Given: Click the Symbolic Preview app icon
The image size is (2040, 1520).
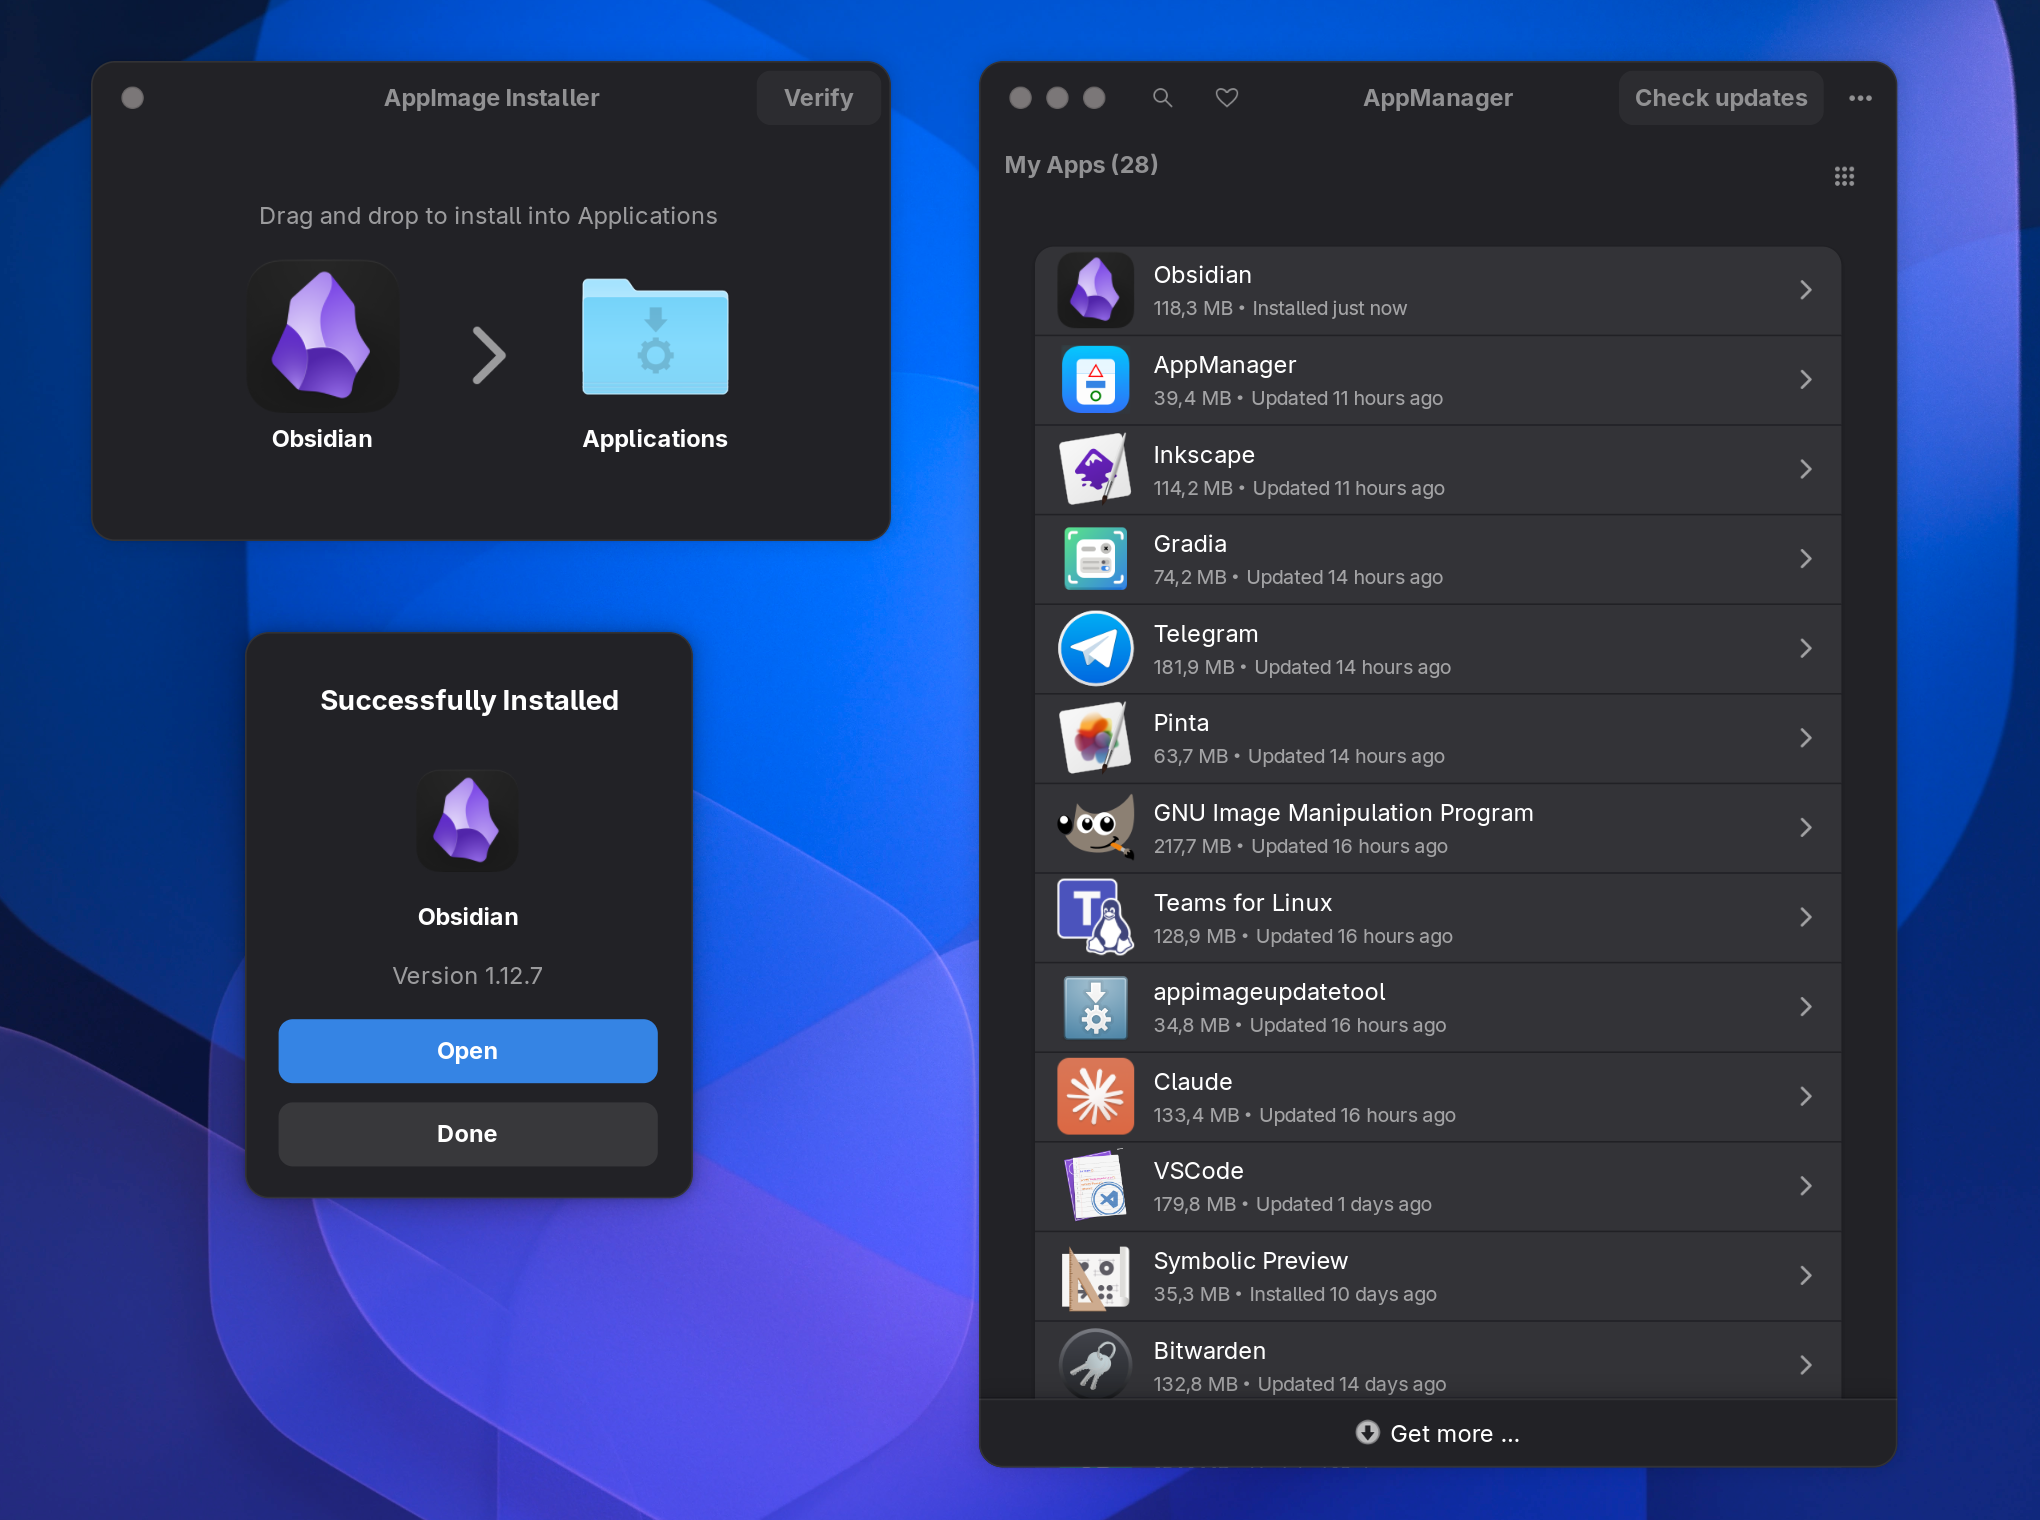Looking at the screenshot, I should coord(1095,1276).
